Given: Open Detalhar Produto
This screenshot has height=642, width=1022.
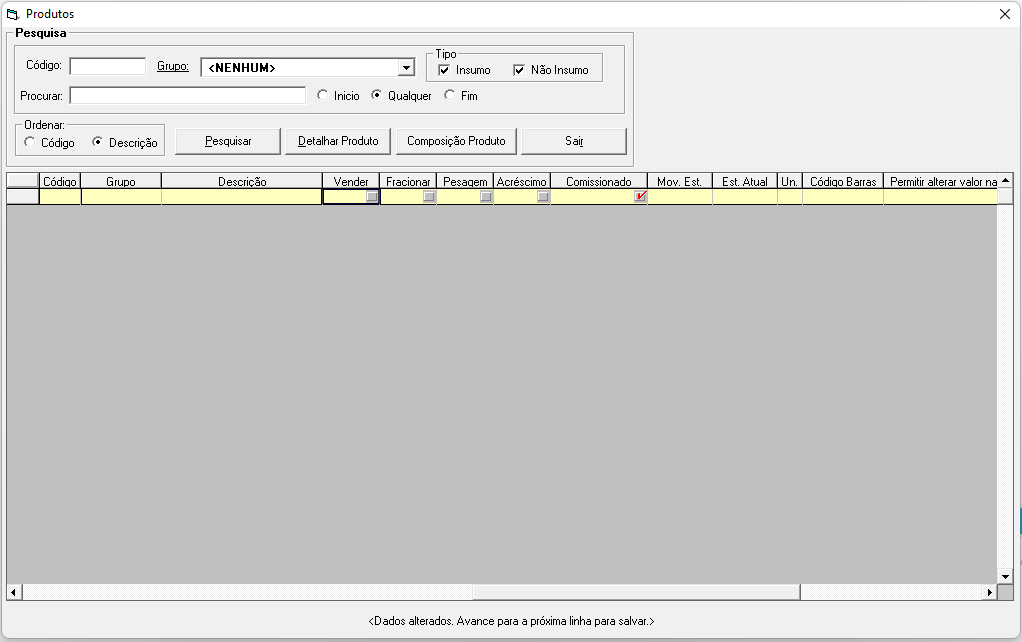Looking at the screenshot, I should pos(338,141).
